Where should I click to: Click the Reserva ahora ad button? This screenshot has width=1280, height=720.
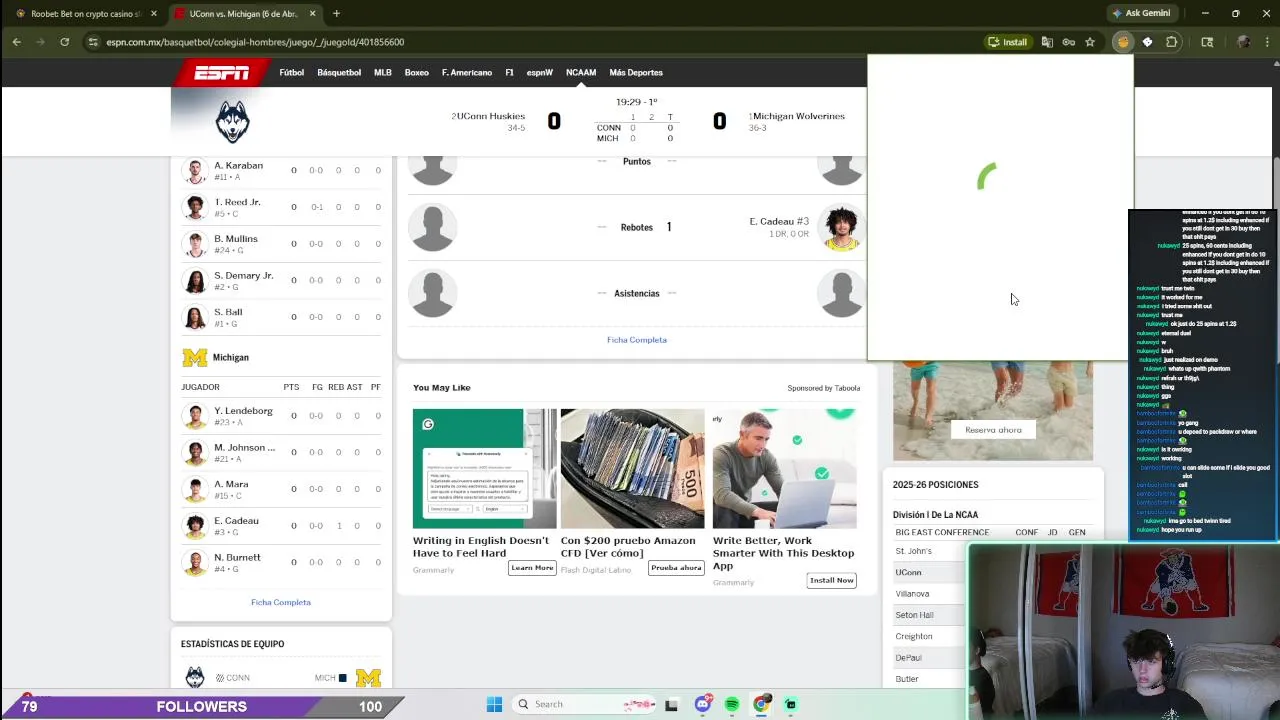point(993,430)
